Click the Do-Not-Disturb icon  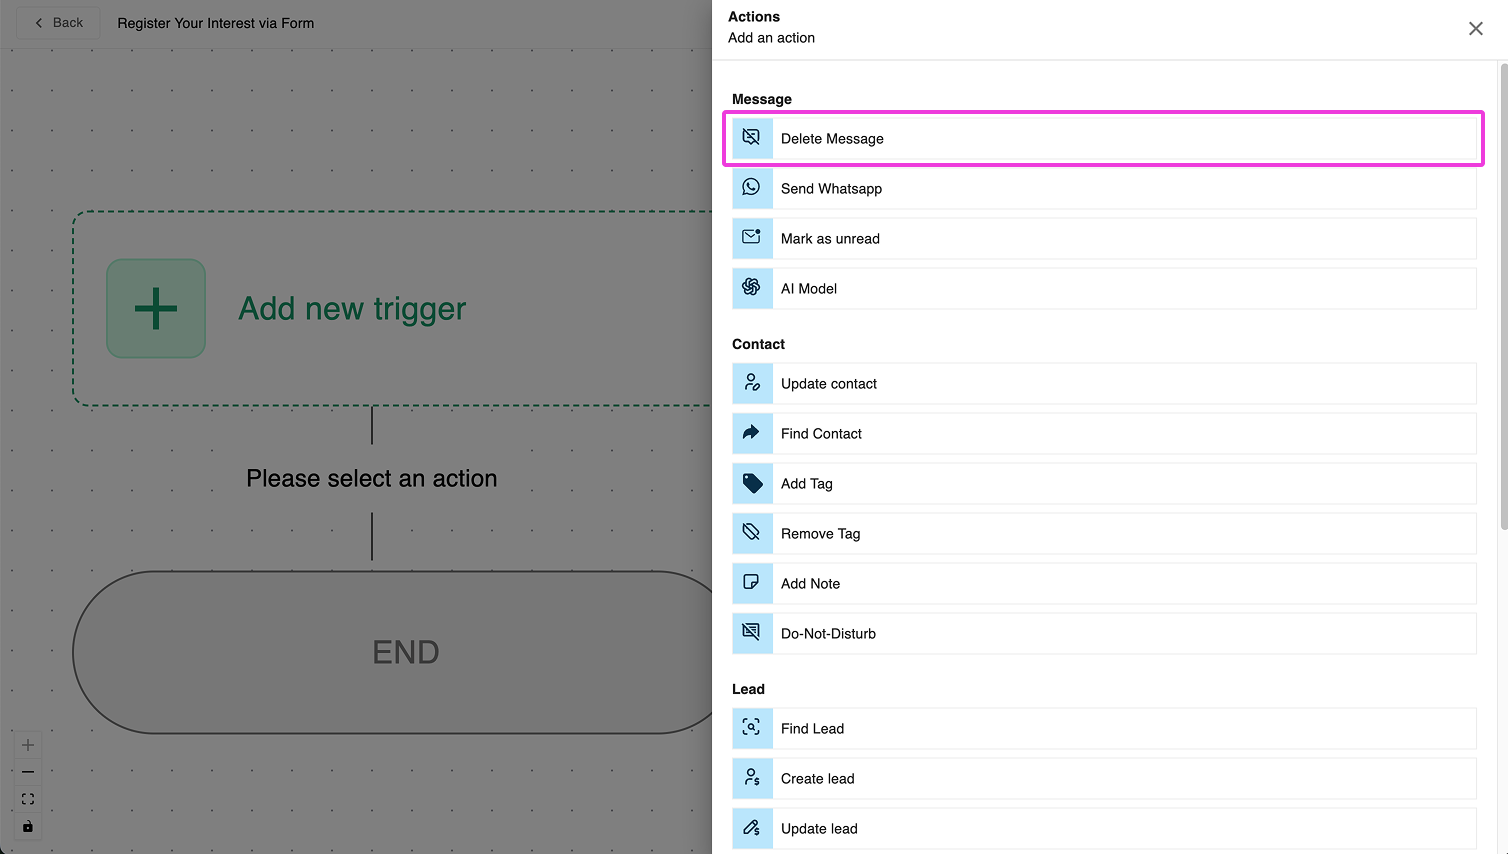click(752, 634)
